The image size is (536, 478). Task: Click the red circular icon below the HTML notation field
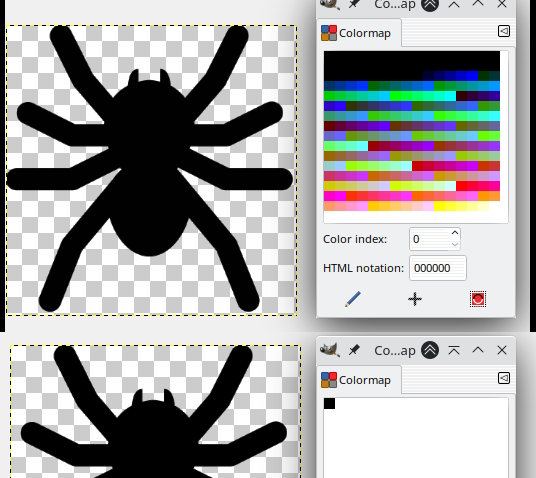point(478,299)
